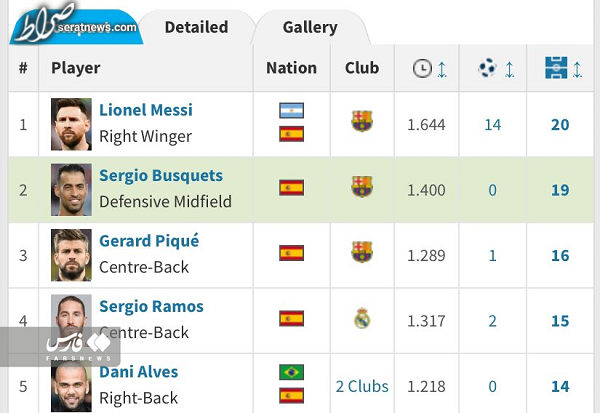This screenshot has width=600, height=413.
Task: Click the Brazil flag next to Dani Alves
Action: click(x=292, y=372)
